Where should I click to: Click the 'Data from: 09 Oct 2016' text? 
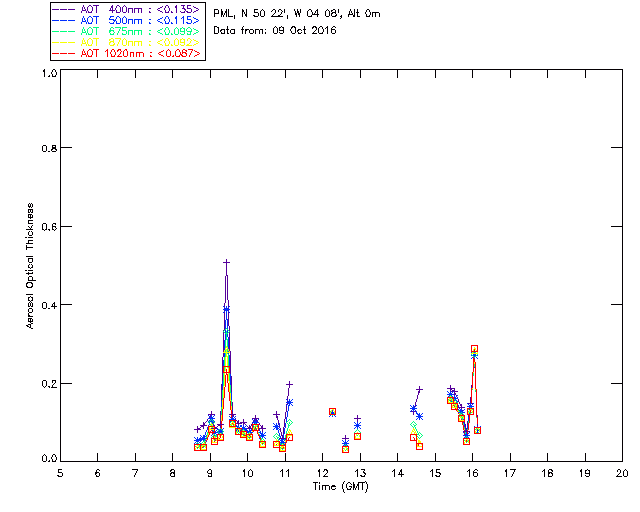point(275,31)
